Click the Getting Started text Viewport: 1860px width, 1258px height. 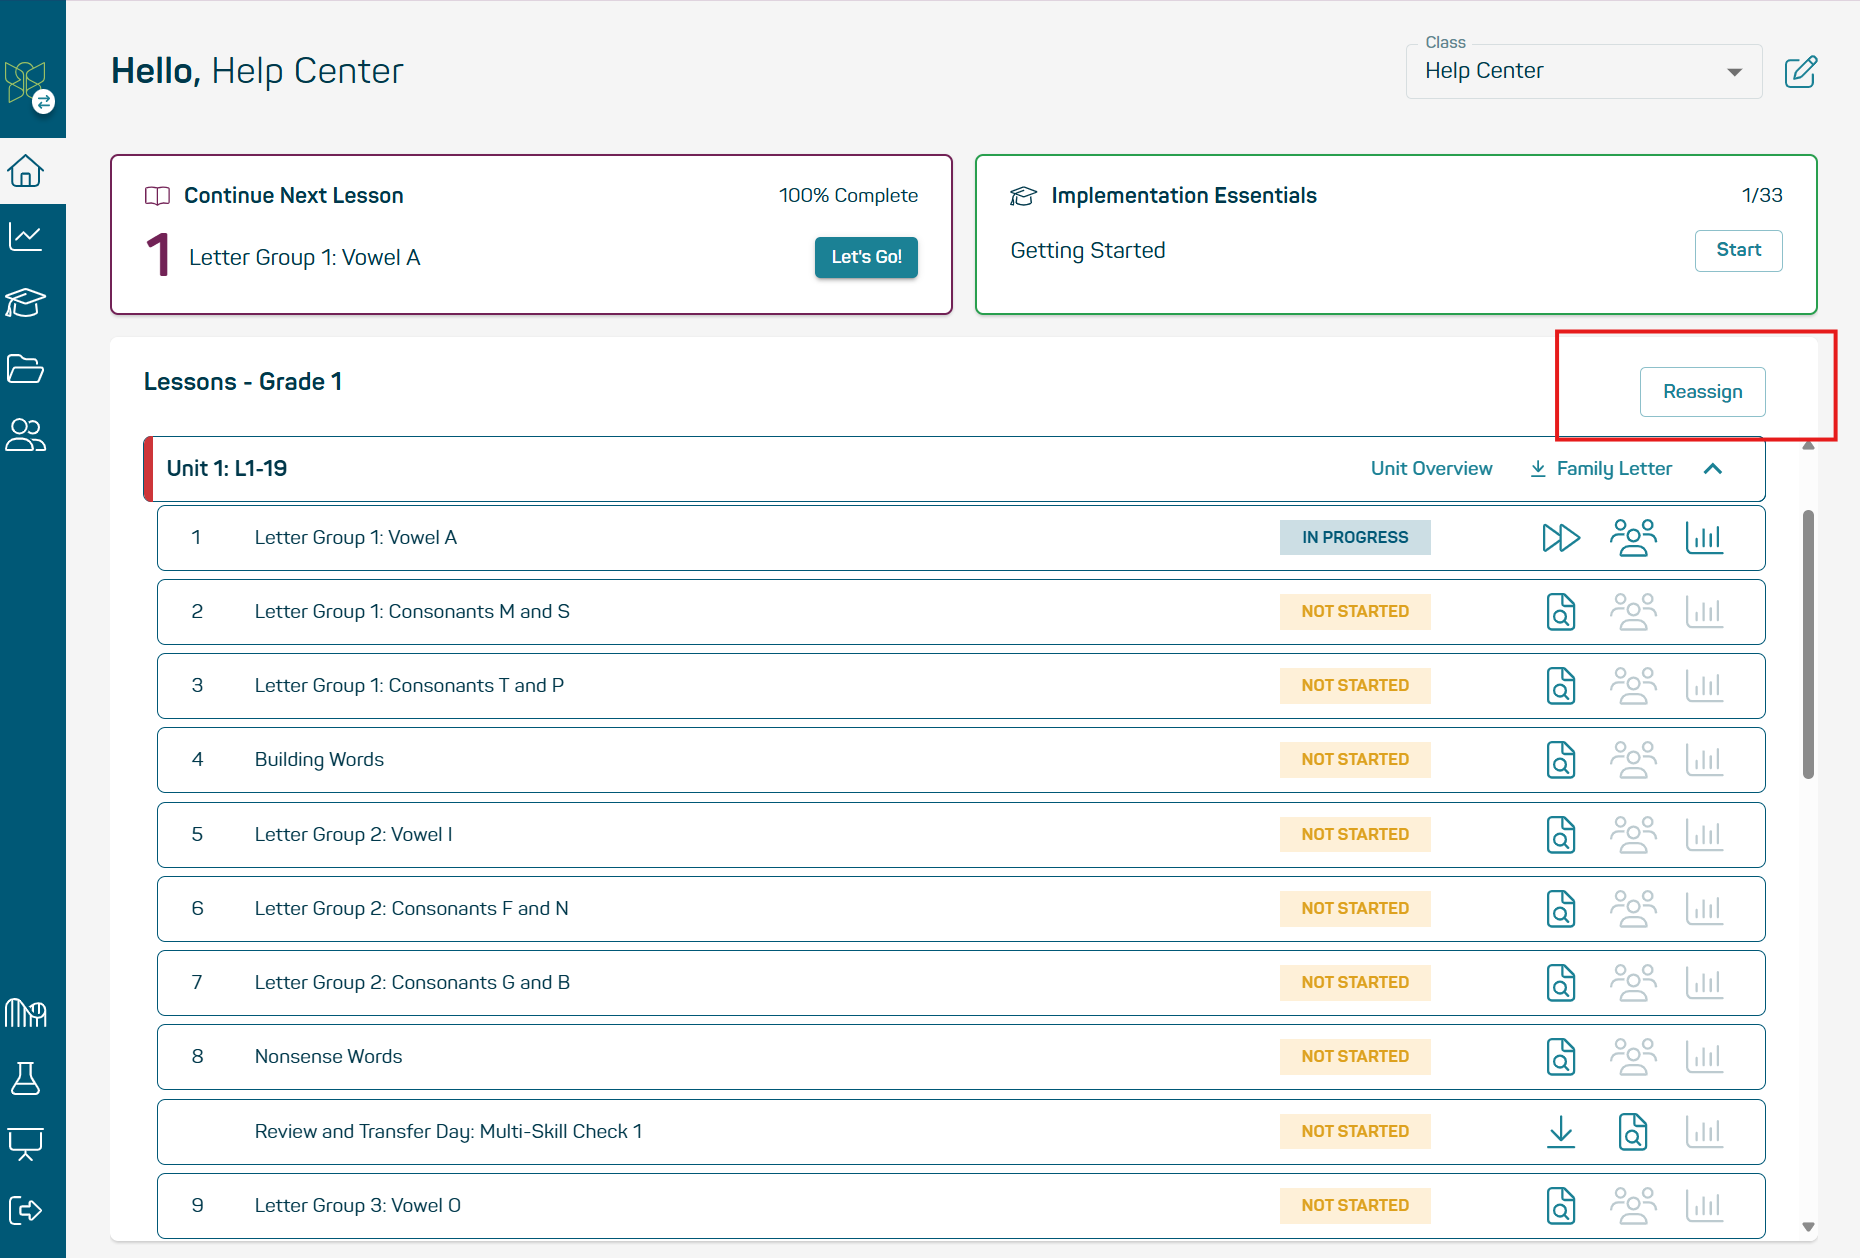tap(1088, 250)
